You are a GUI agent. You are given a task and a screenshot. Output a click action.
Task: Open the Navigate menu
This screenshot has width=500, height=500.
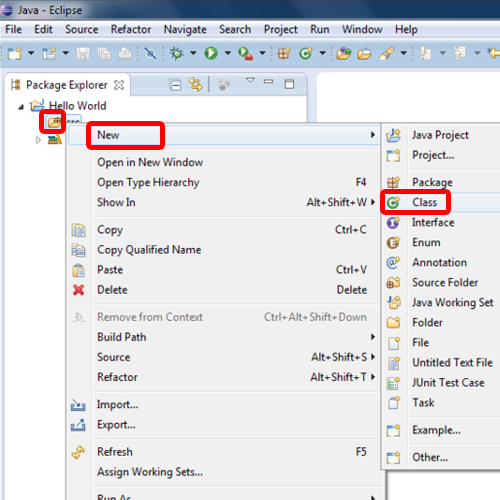pos(185,30)
